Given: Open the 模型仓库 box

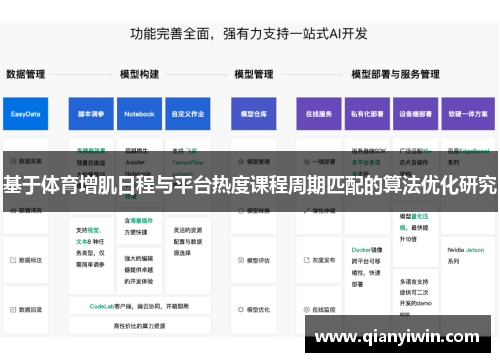Looking at the screenshot, I should [254, 114].
